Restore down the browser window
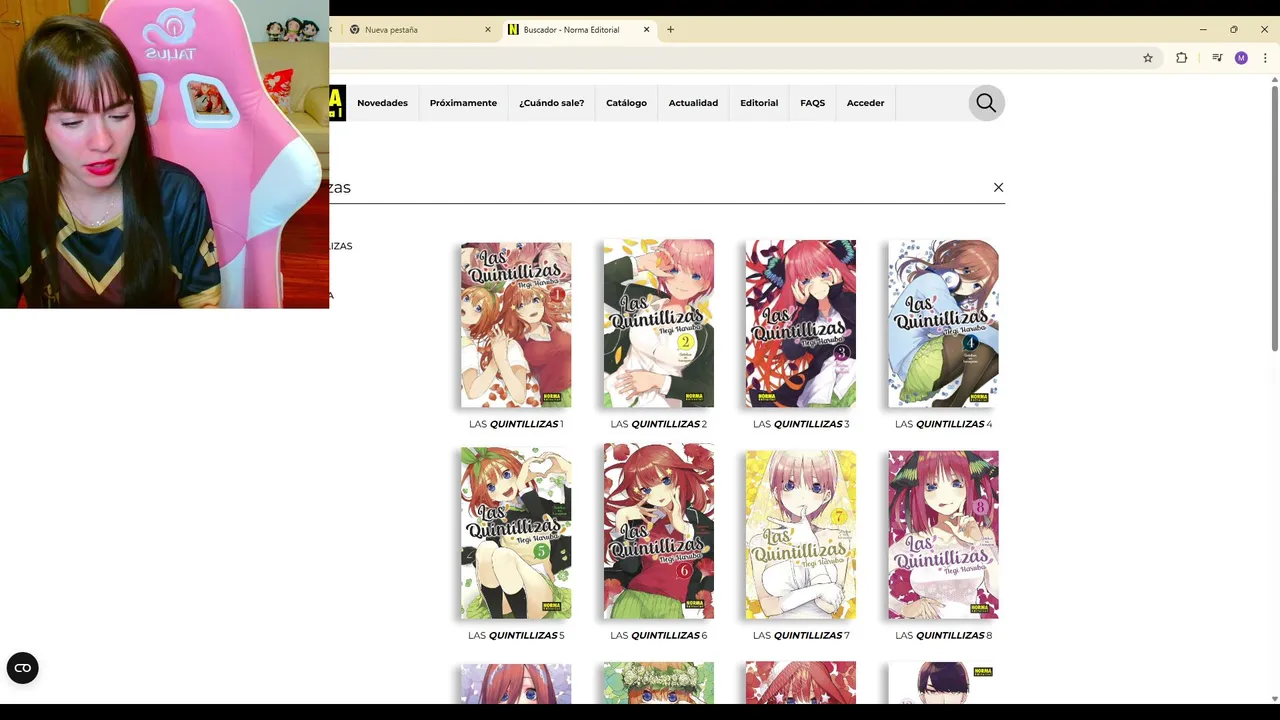Screen dimensions: 1280x720 pyautogui.click(x=1233, y=30)
